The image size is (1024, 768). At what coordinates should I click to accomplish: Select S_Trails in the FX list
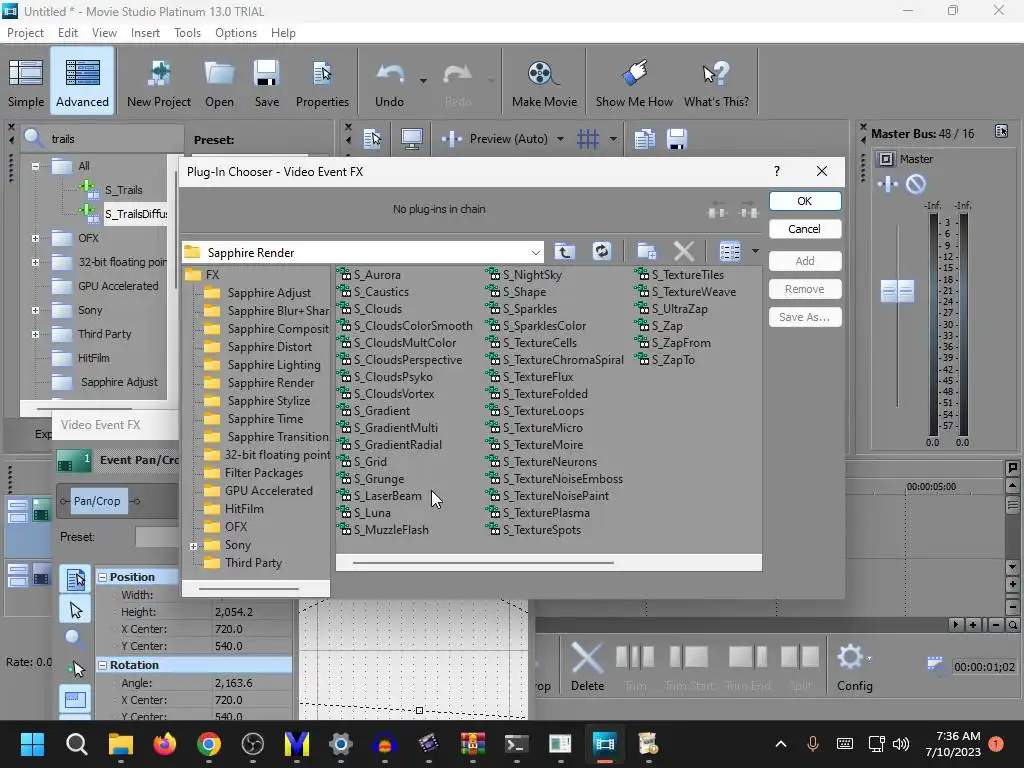[123, 190]
